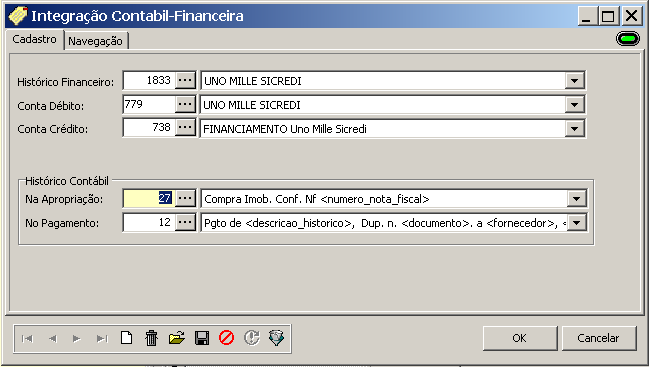The image size is (649, 367).
Task: Go to the next record
Action: 77,339
